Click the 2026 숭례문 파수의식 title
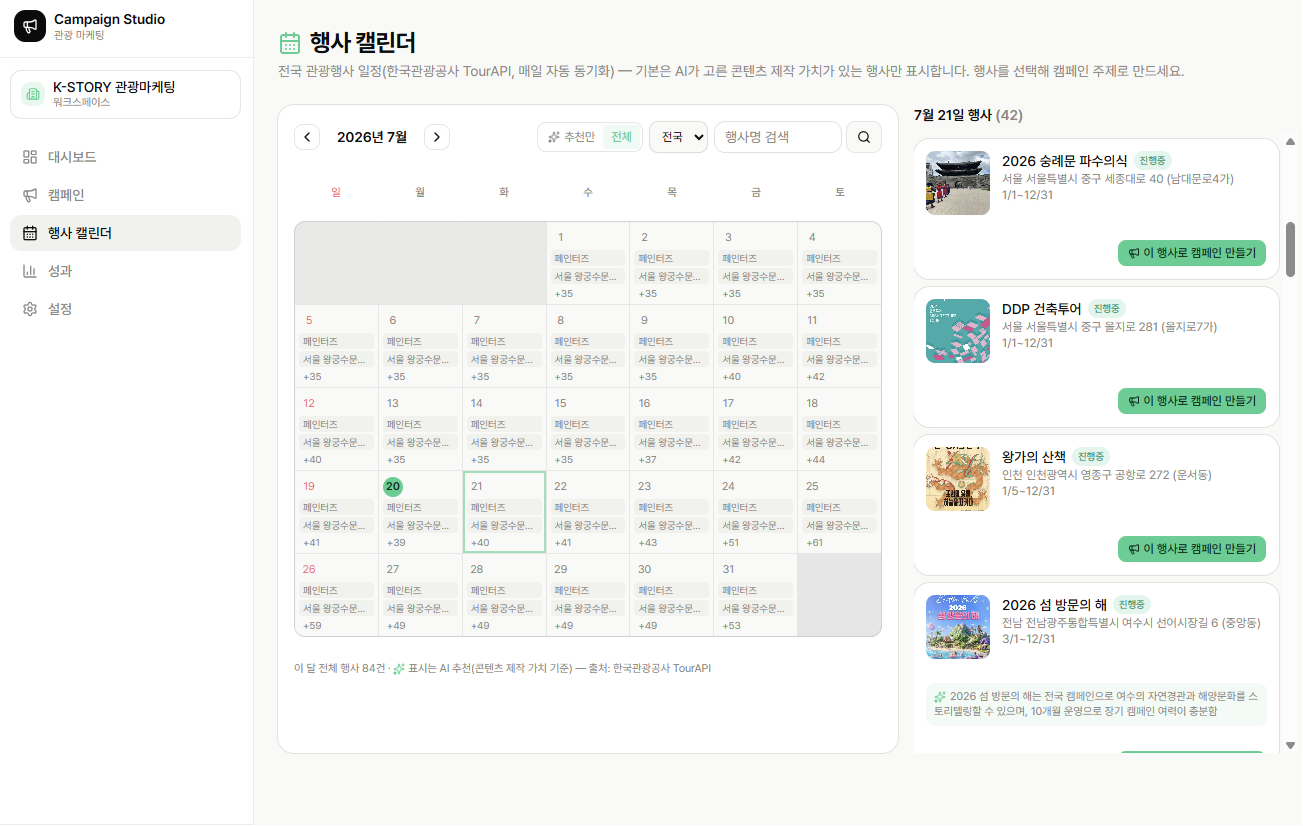 coord(1064,161)
